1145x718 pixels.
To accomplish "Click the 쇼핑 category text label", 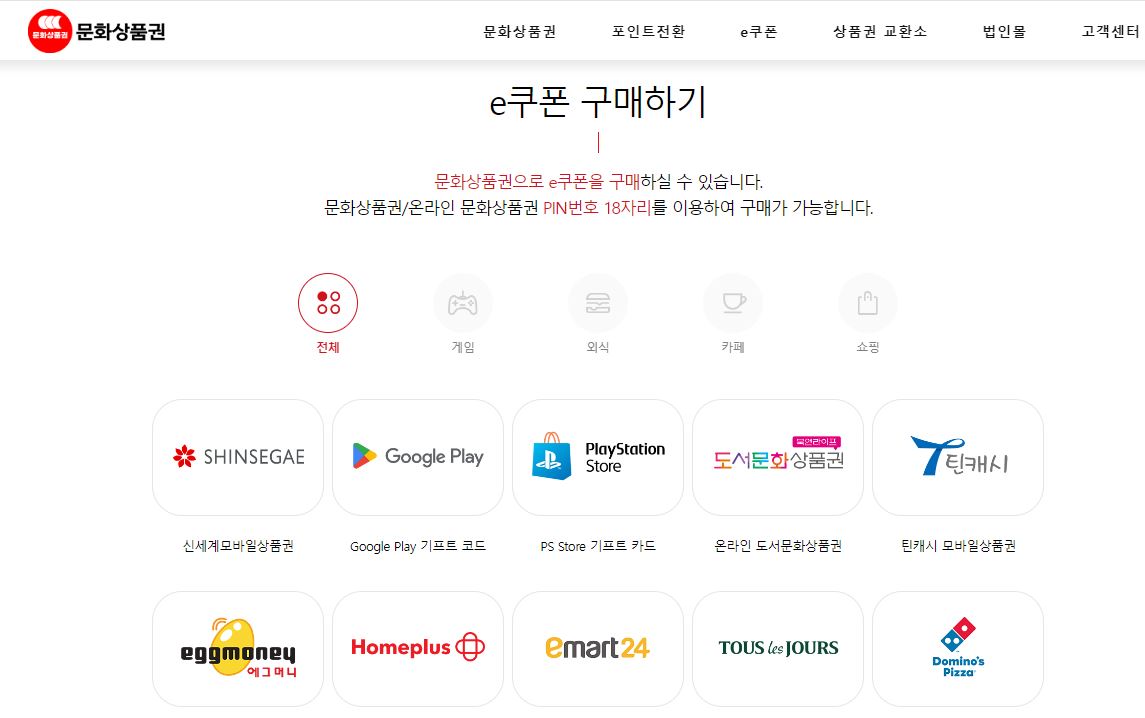I will point(868,347).
